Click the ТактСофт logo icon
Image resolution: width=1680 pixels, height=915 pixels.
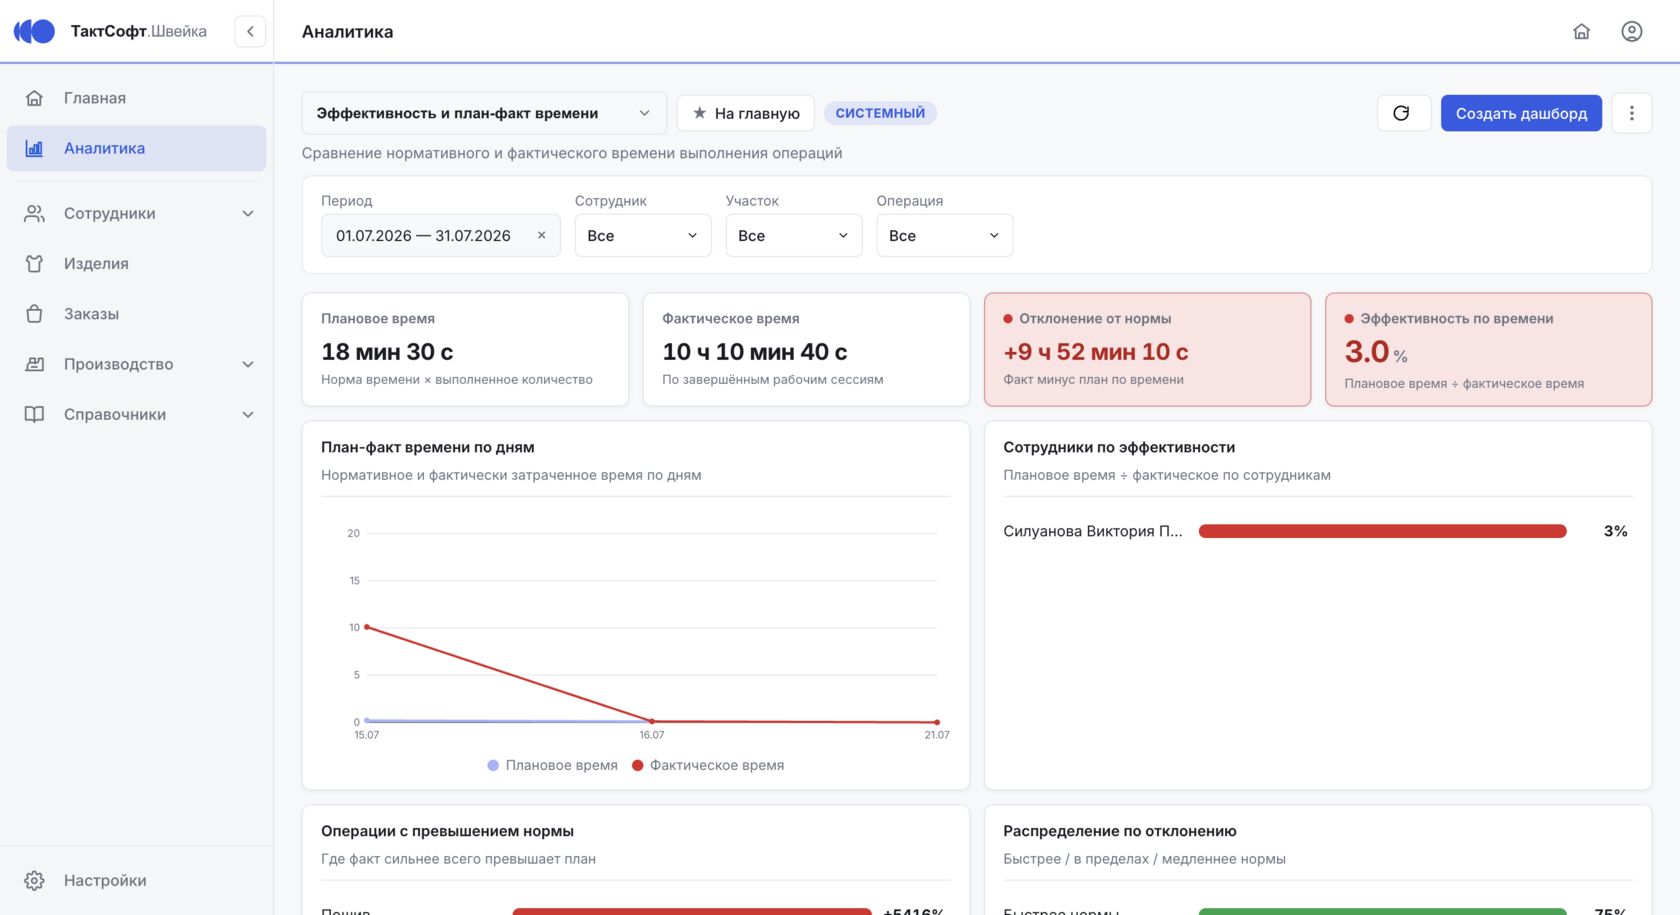[x=34, y=31]
